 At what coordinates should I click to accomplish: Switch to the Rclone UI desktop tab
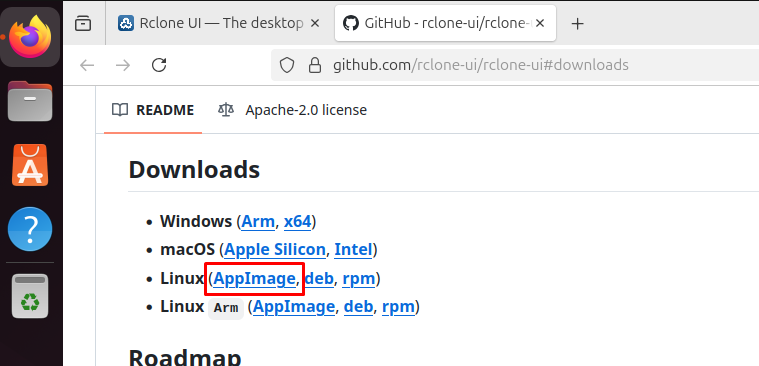[x=219, y=23]
